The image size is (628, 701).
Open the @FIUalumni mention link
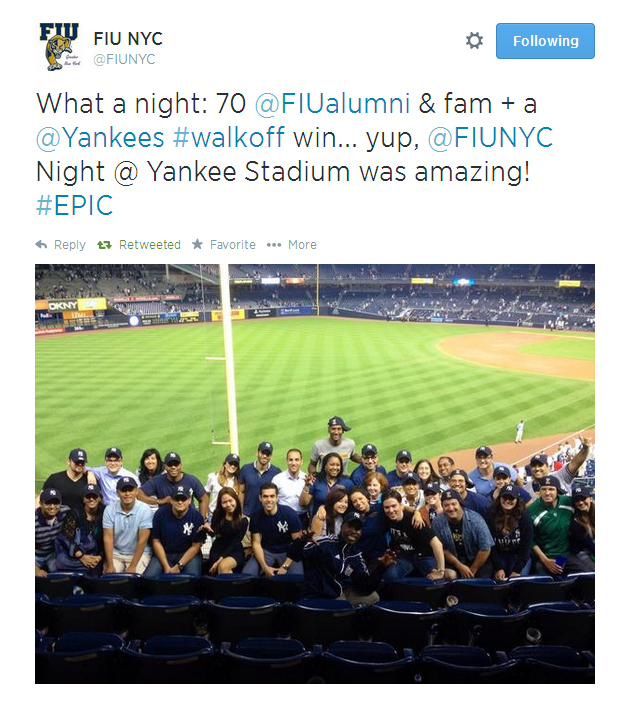click(332, 104)
